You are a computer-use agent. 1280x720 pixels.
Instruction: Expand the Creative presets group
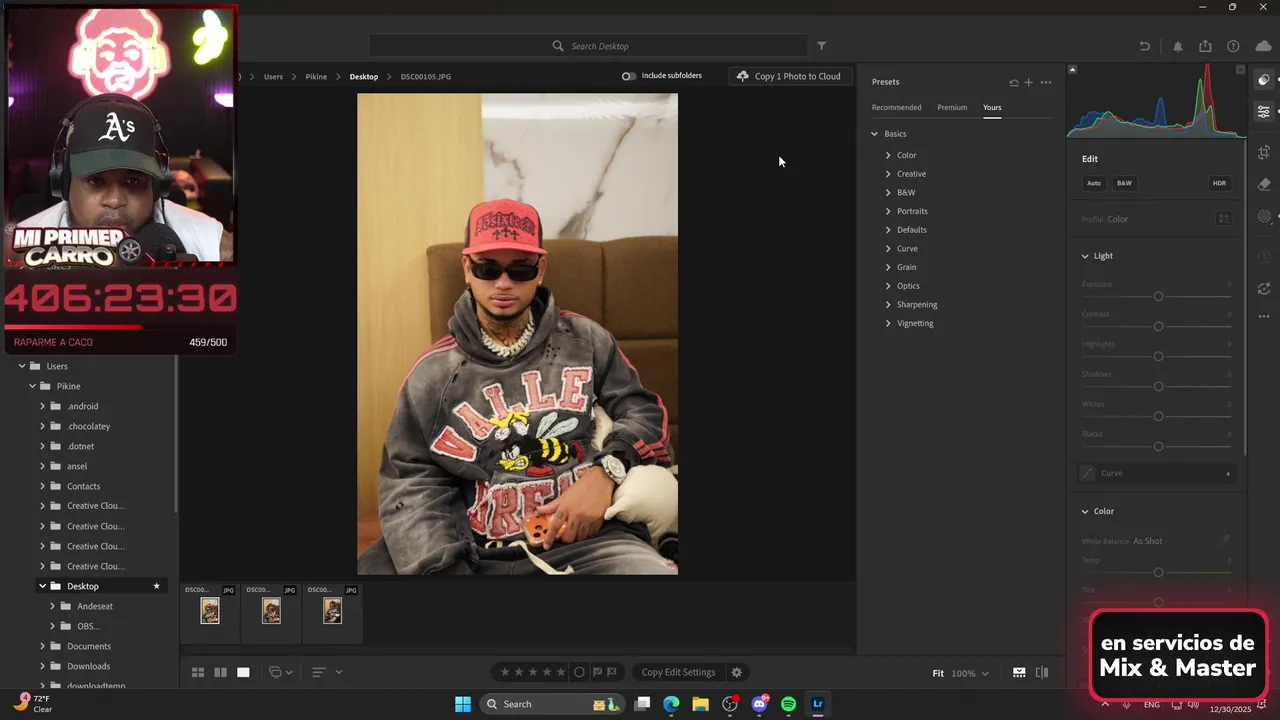888,174
